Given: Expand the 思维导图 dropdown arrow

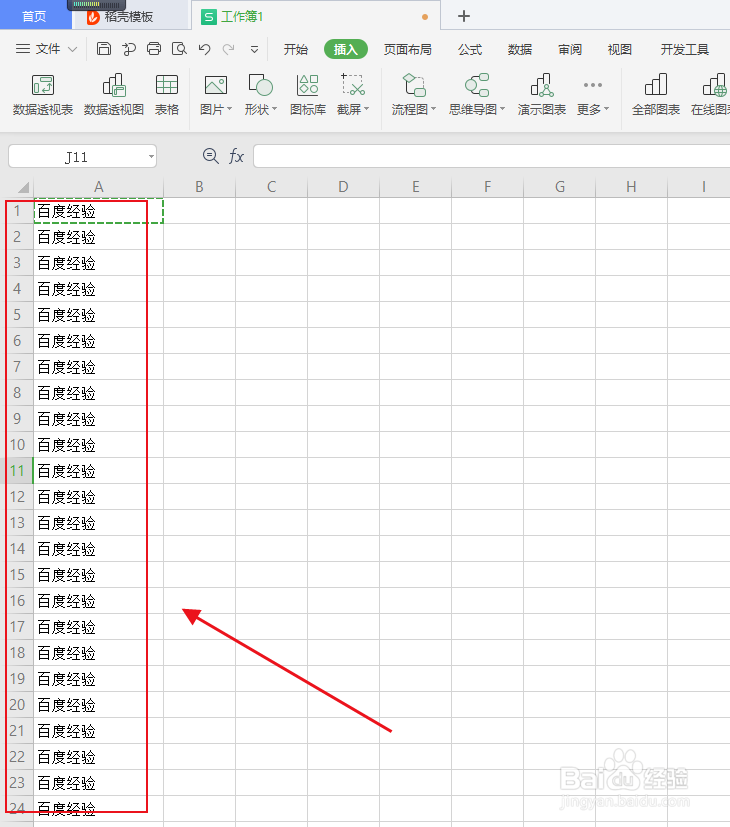Looking at the screenshot, I should tap(503, 109).
